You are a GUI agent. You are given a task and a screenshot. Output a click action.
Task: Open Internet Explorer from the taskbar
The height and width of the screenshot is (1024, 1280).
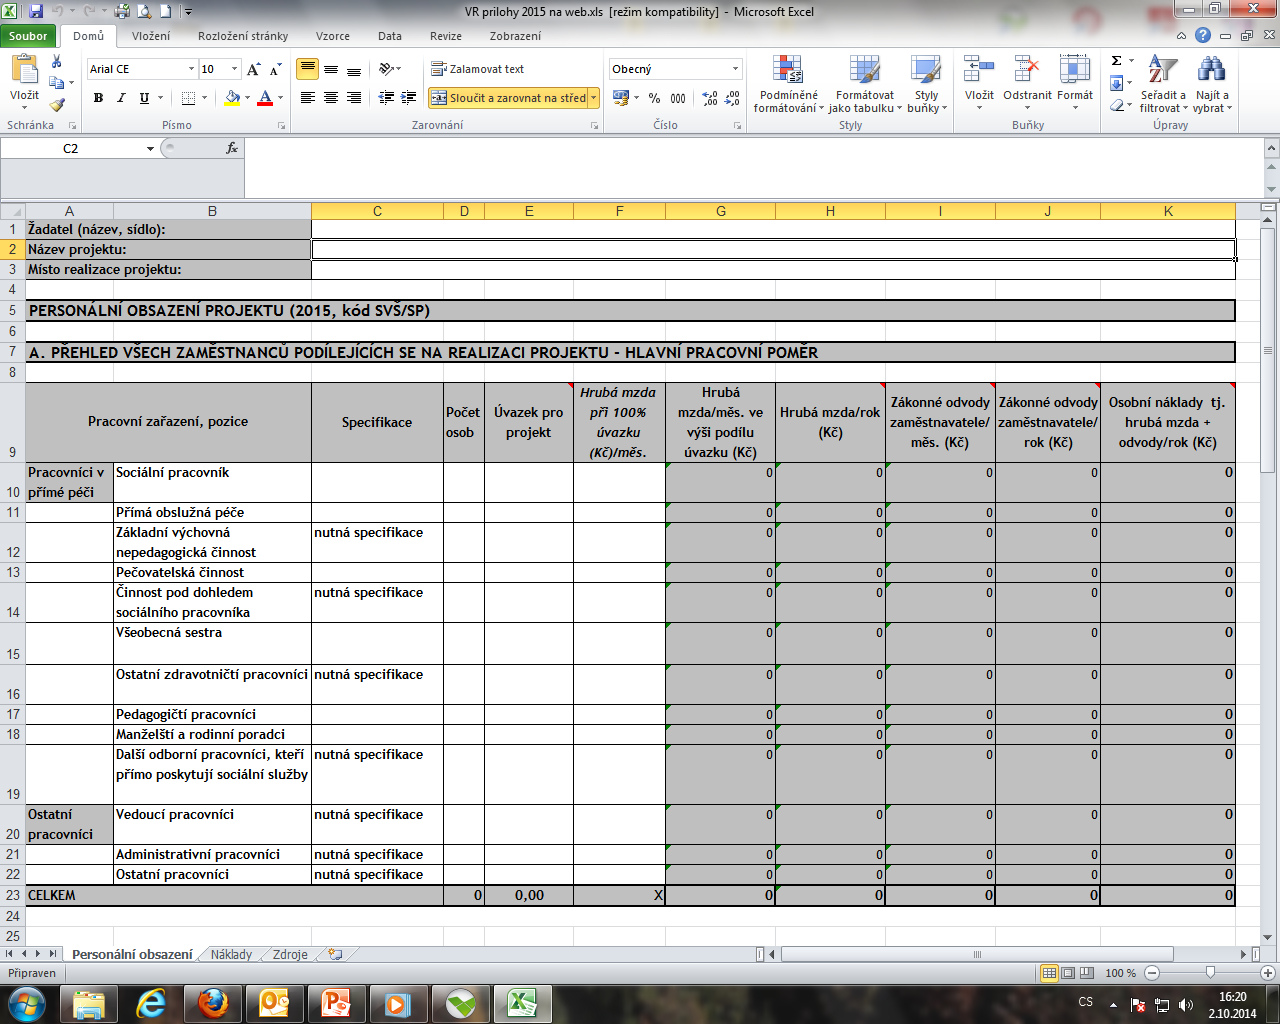(x=151, y=1003)
